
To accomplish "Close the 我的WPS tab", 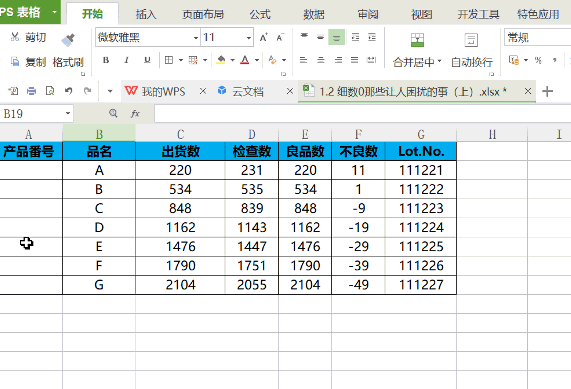I will pyautogui.click(x=203, y=91).
